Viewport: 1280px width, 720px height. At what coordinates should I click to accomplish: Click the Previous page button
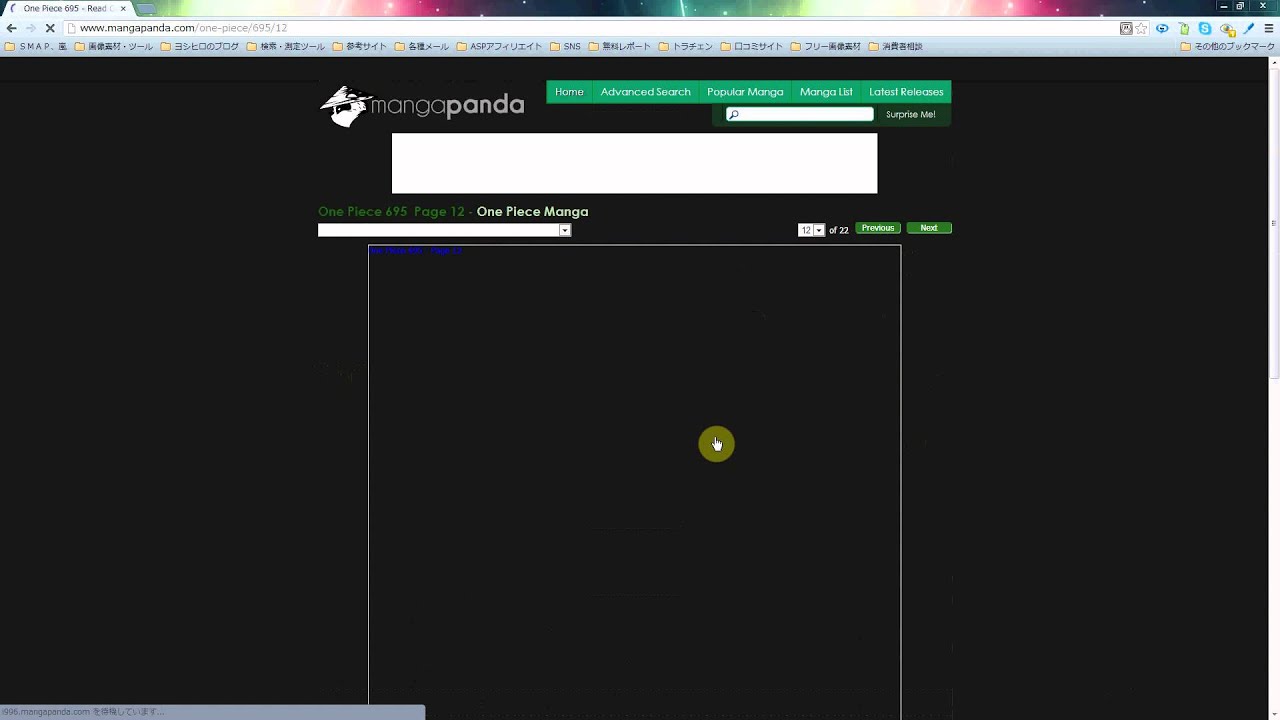pyautogui.click(x=878, y=228)
